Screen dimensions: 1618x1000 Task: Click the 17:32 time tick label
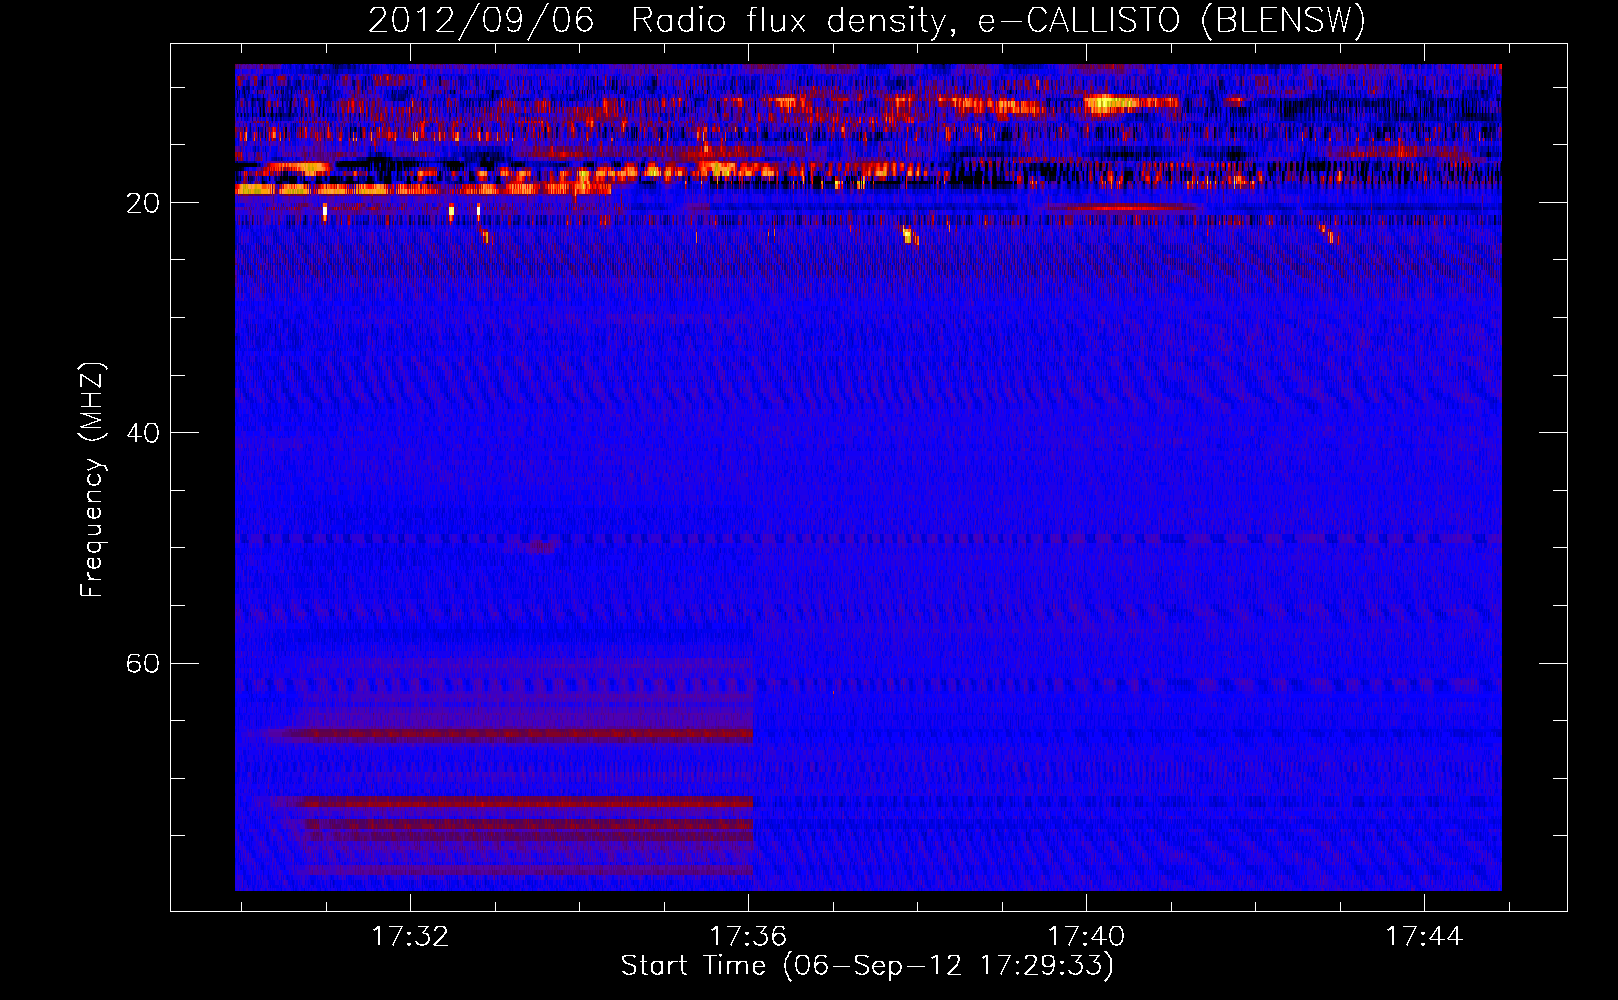pyautogui.click(x=410, y=937)
